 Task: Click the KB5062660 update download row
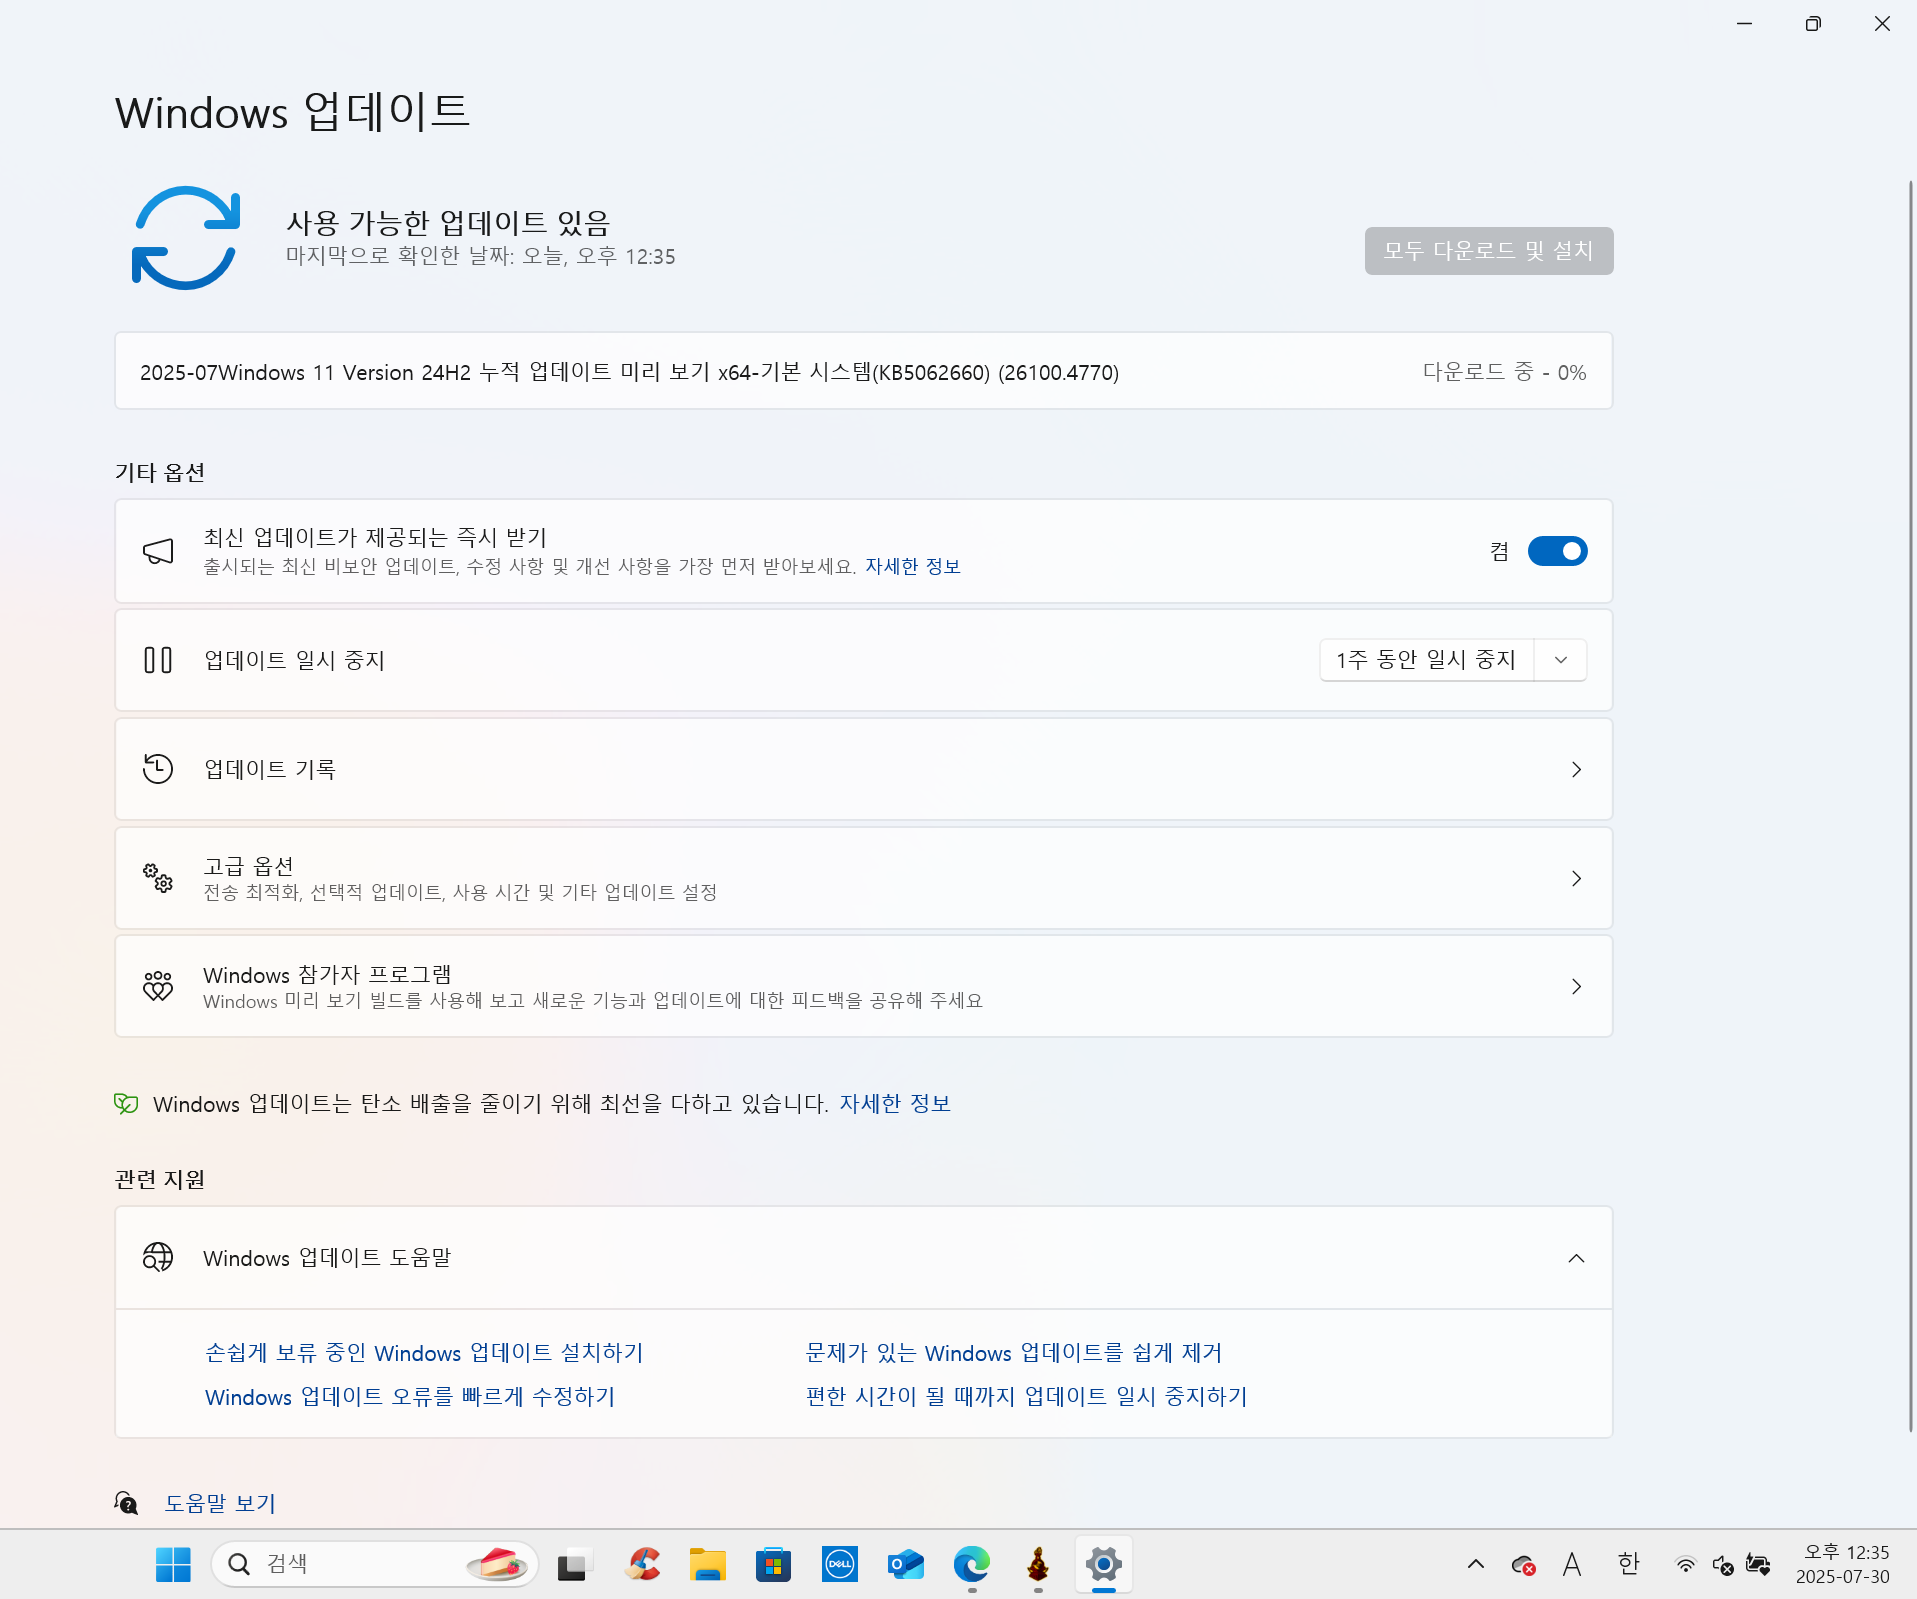click(864, 371)
